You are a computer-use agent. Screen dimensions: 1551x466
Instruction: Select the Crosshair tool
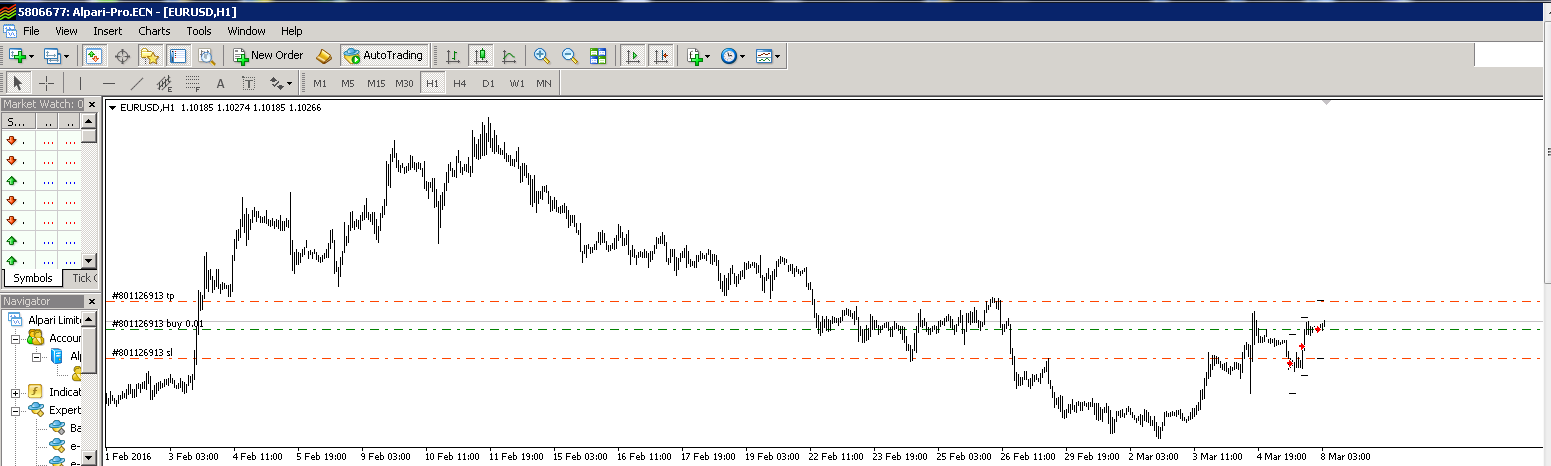(x=46, y=83)
